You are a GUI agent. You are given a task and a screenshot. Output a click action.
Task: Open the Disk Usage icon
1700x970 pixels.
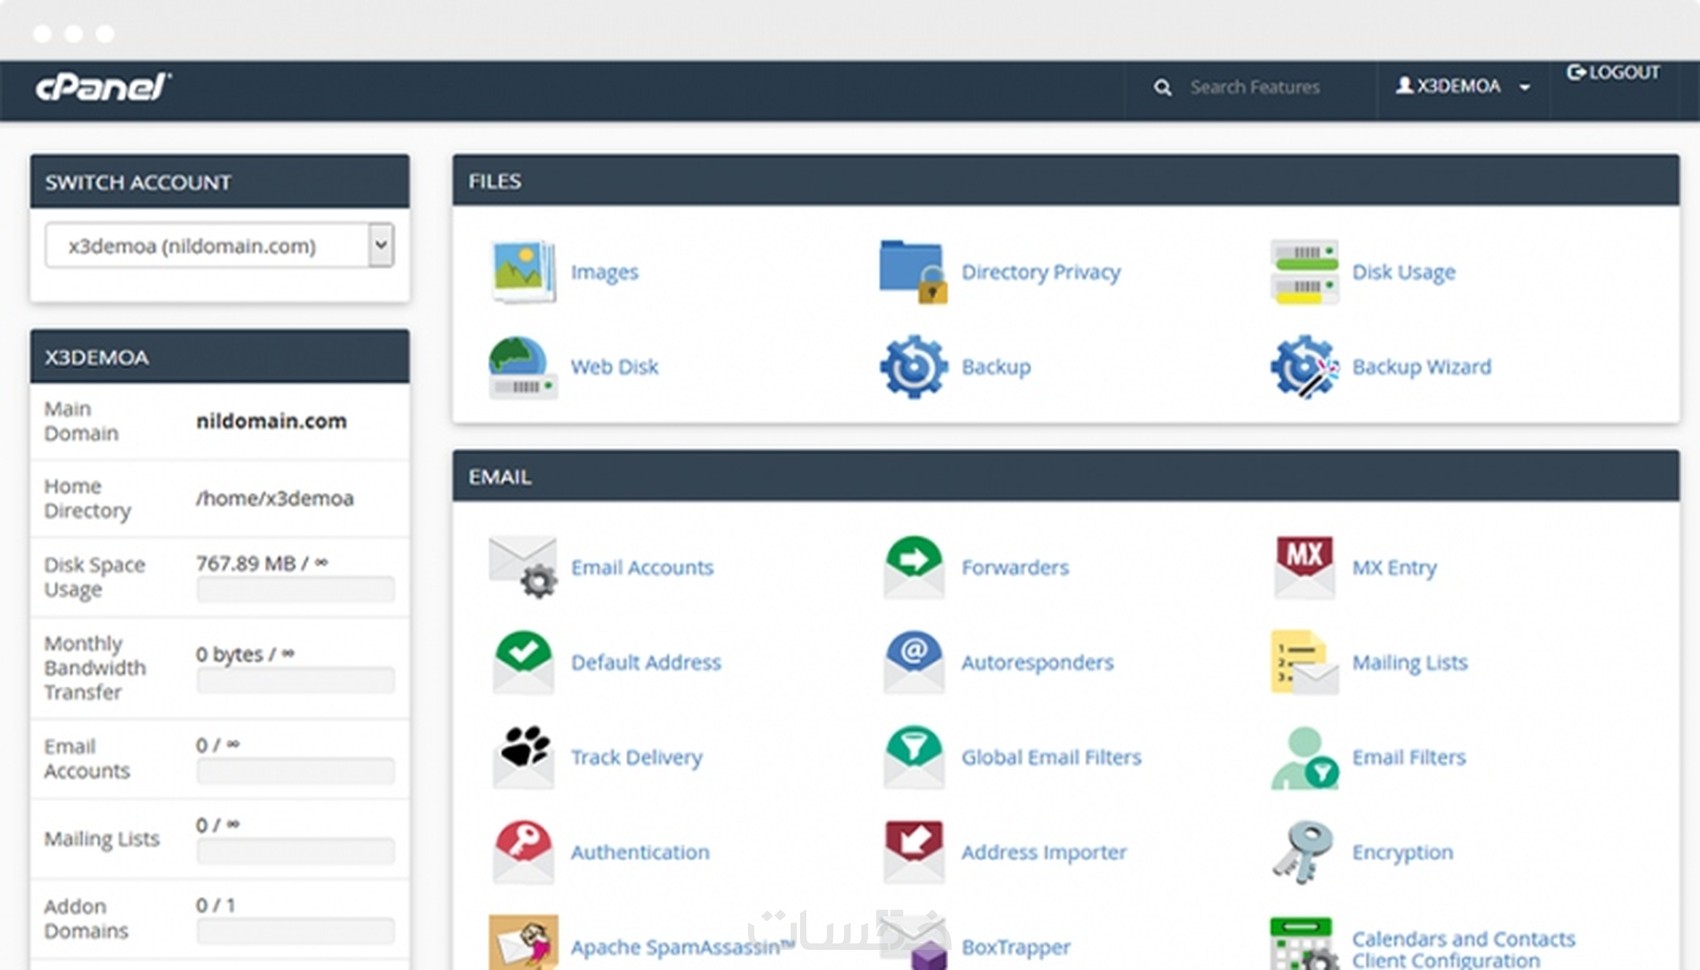coord(1304,271)
